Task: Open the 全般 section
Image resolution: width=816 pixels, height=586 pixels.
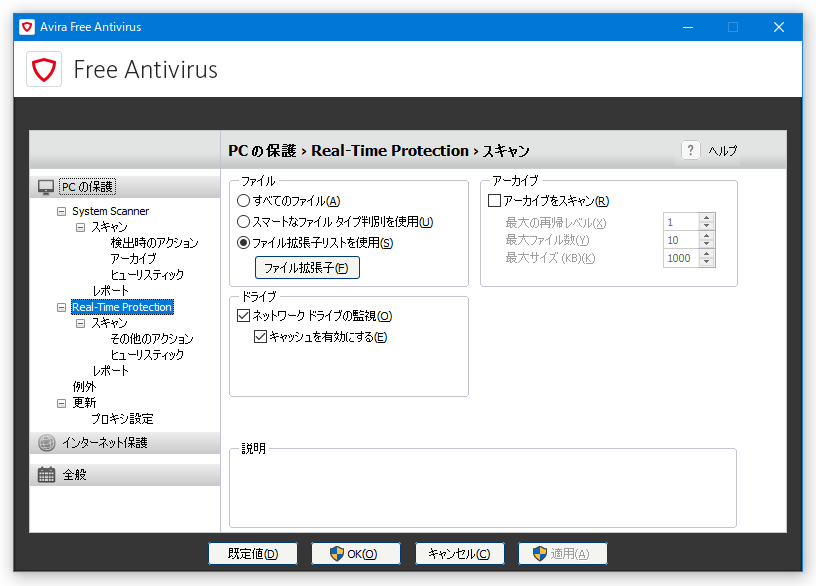Action: tap(125, 475)
